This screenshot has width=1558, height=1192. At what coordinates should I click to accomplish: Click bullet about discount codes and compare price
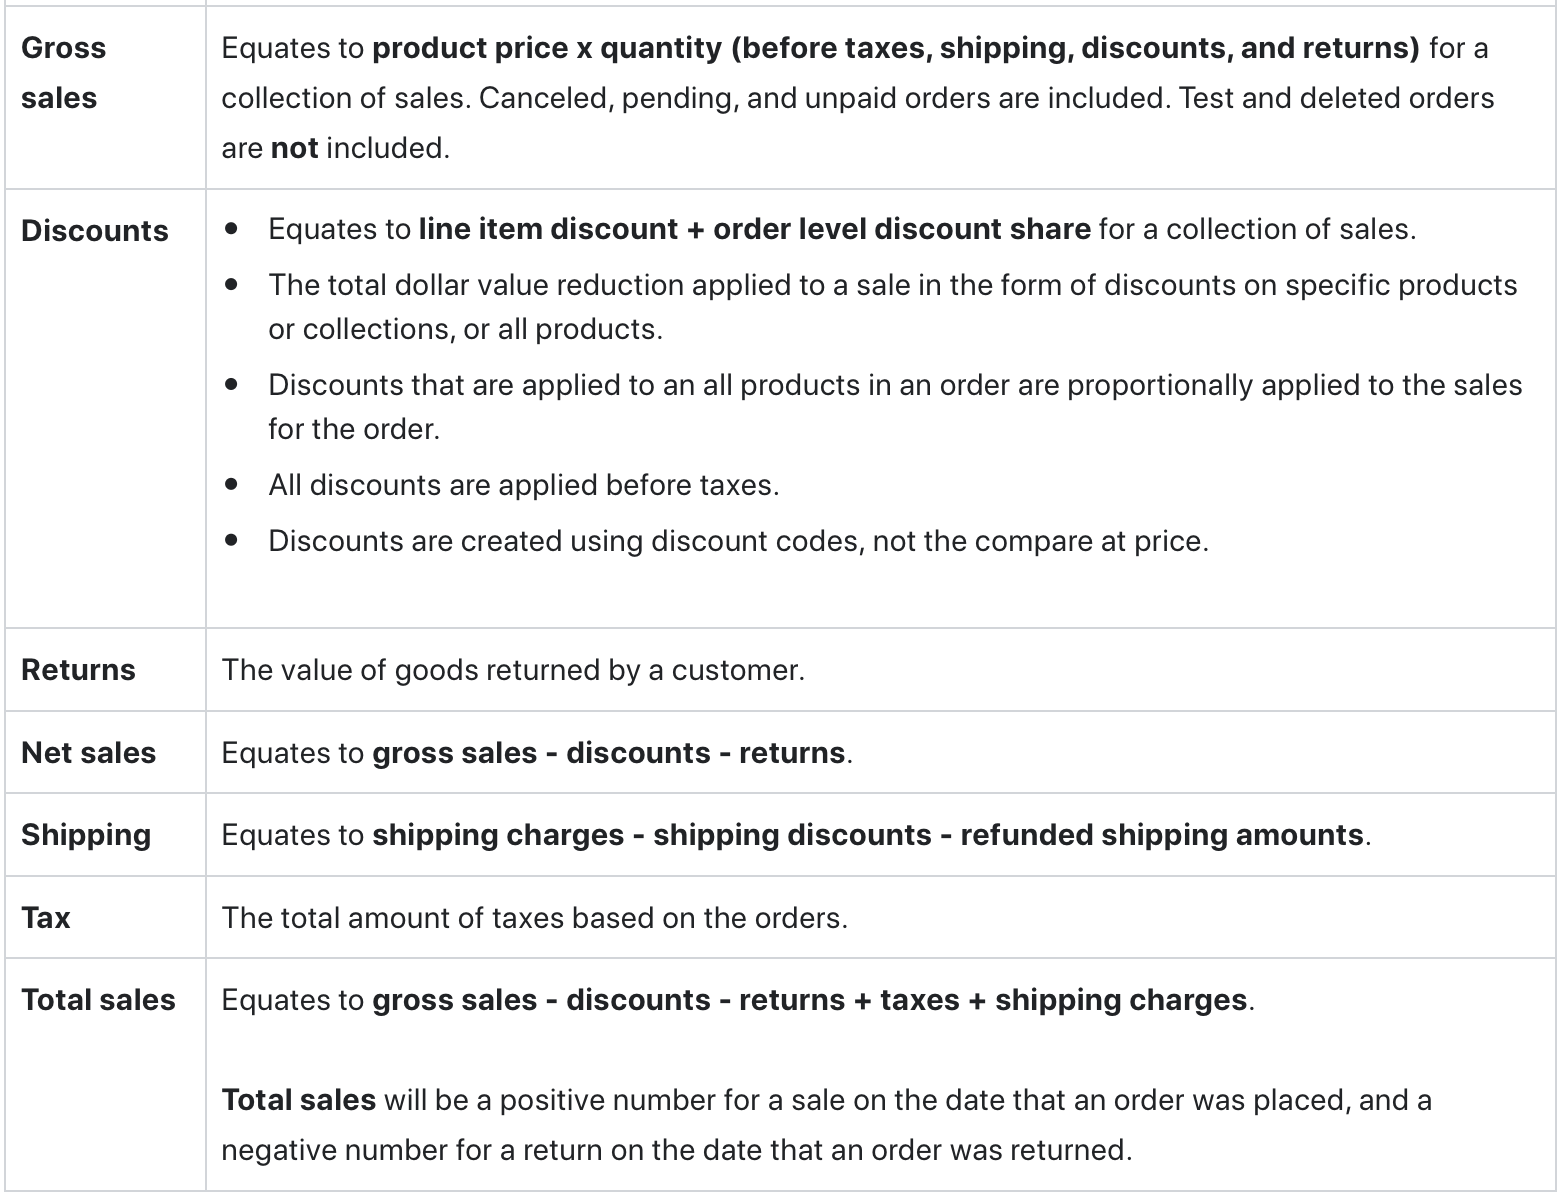738,541
